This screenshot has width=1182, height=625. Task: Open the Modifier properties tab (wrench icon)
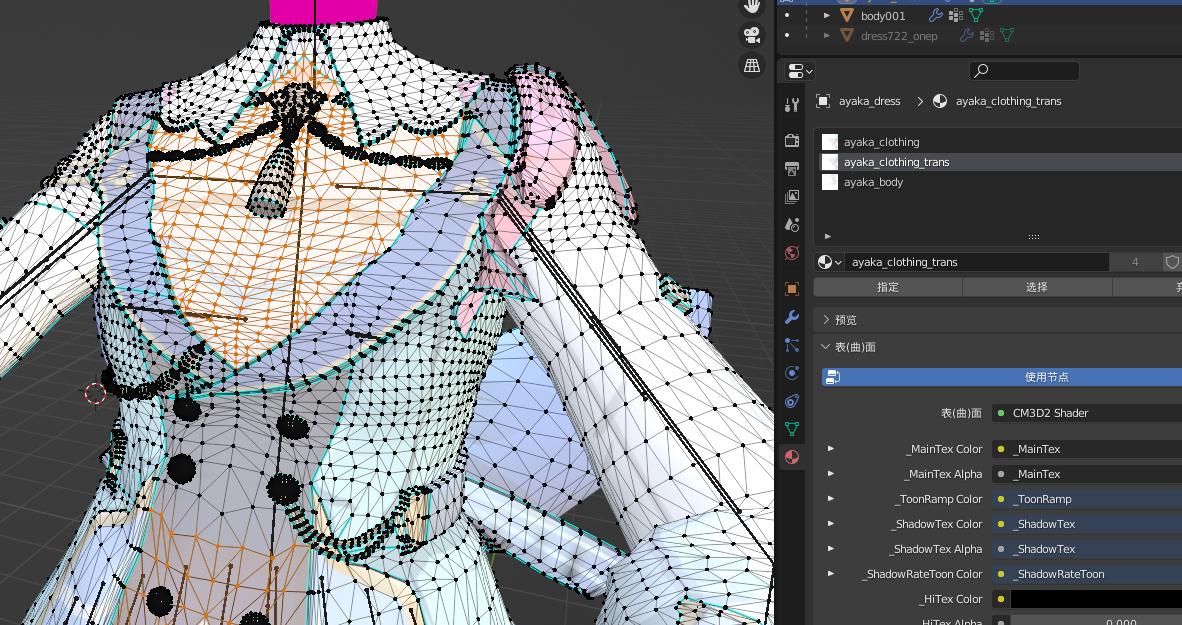791,317
